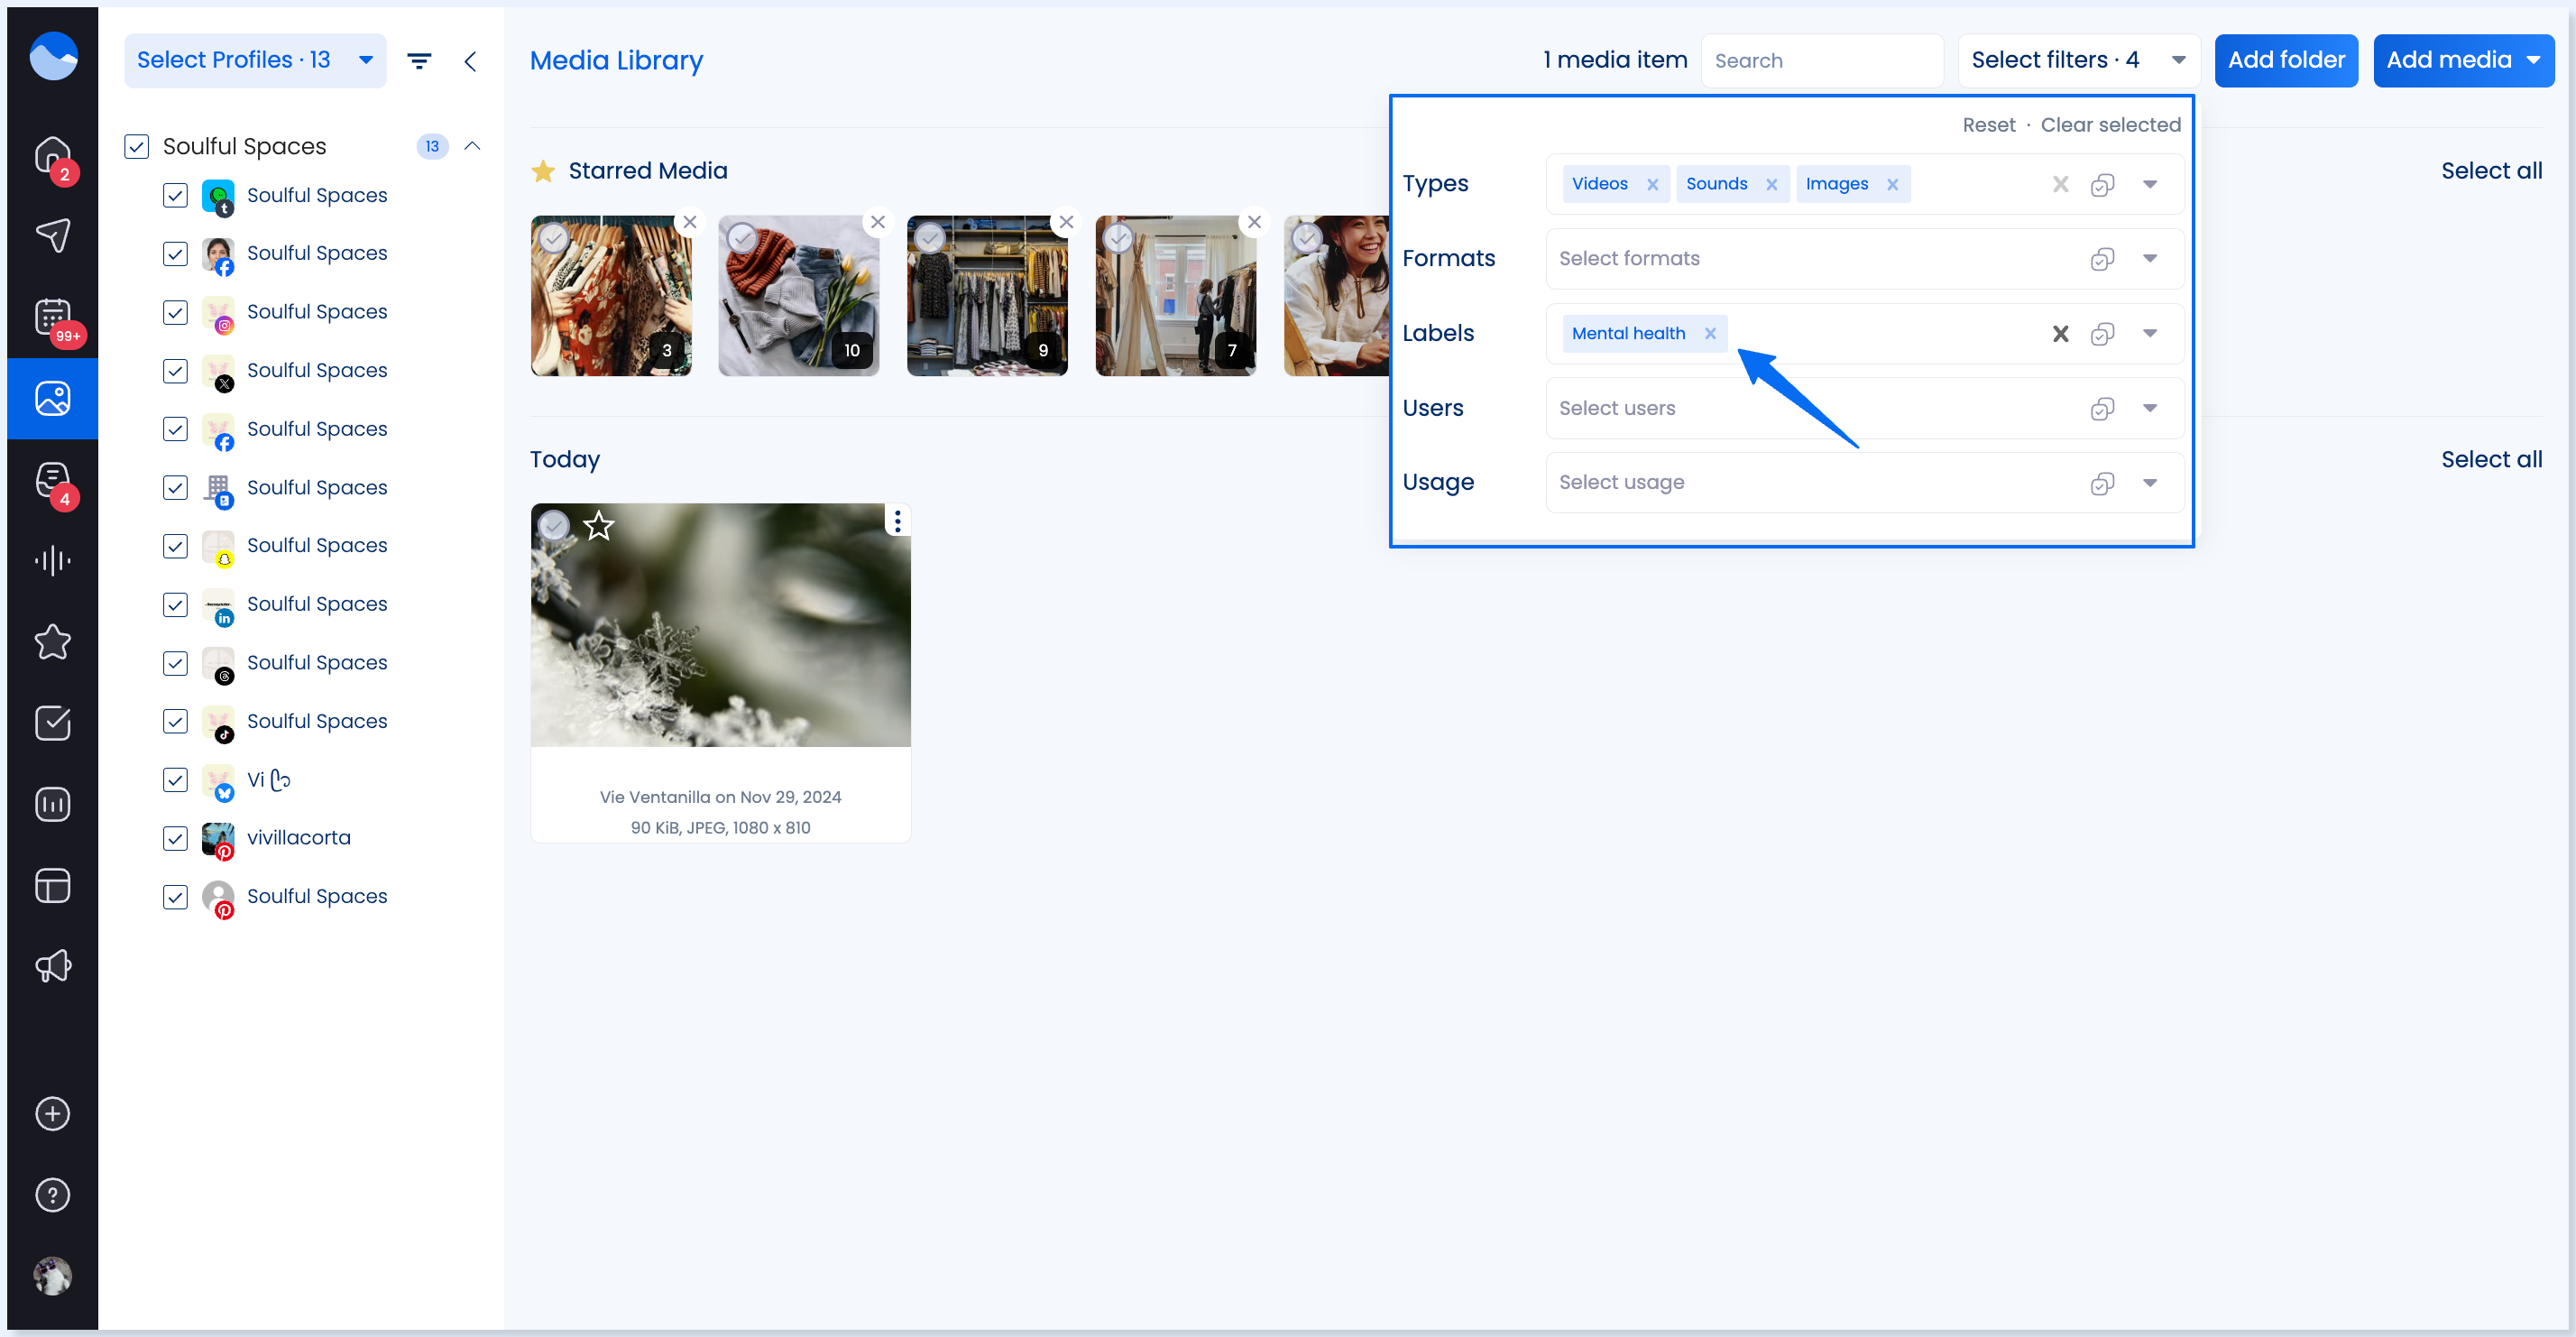
Task: Clear all selected Types values
Action: tap(2060, 184)
